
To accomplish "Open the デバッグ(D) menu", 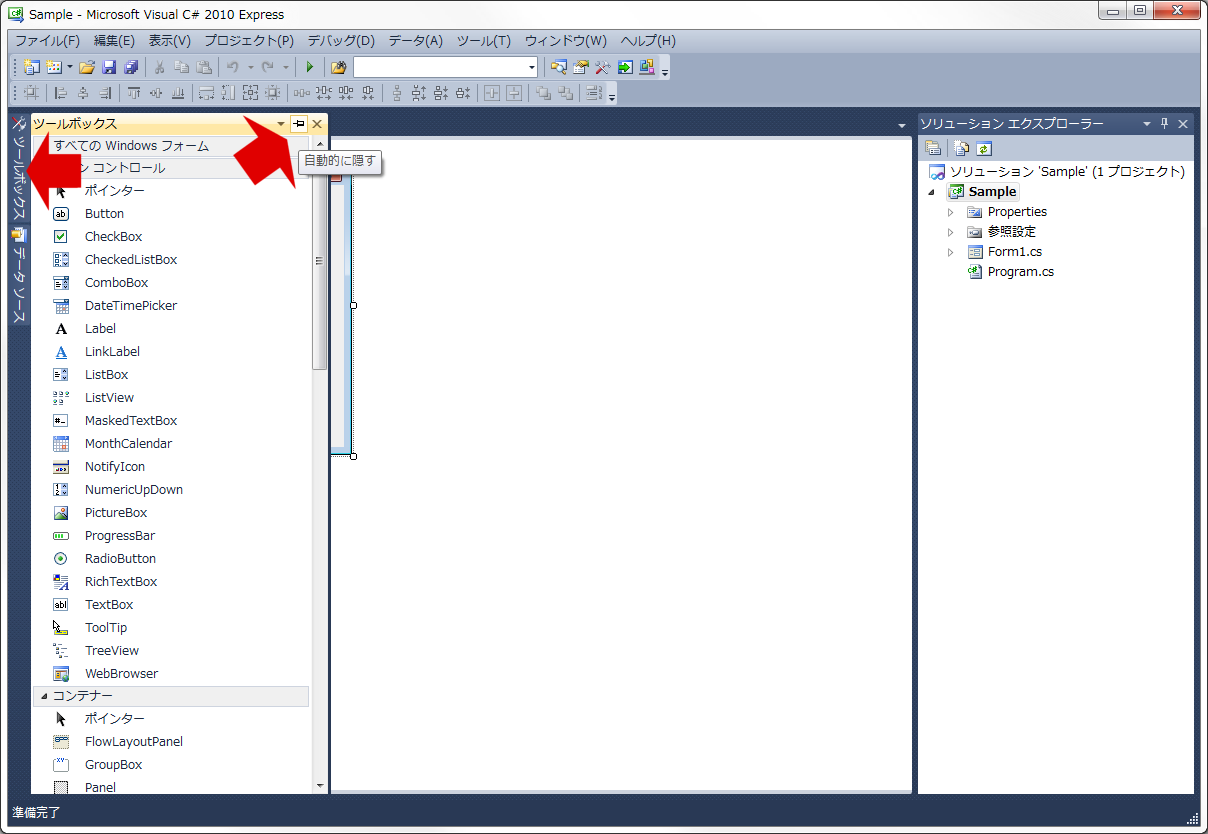I will 341,41.
